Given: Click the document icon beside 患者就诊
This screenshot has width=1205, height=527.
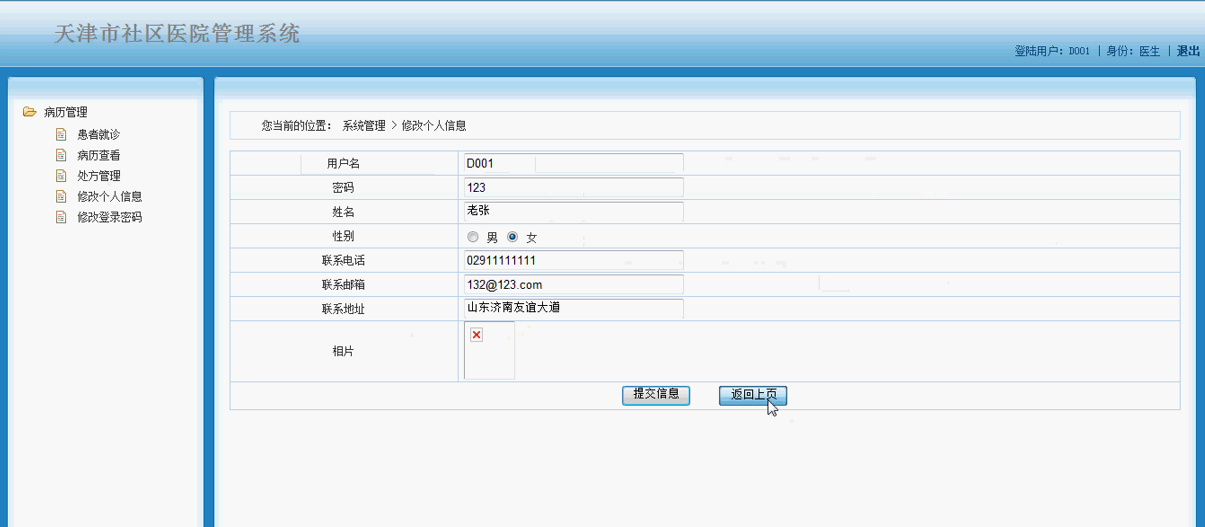Looking at the screenshot, I should 61,134.
